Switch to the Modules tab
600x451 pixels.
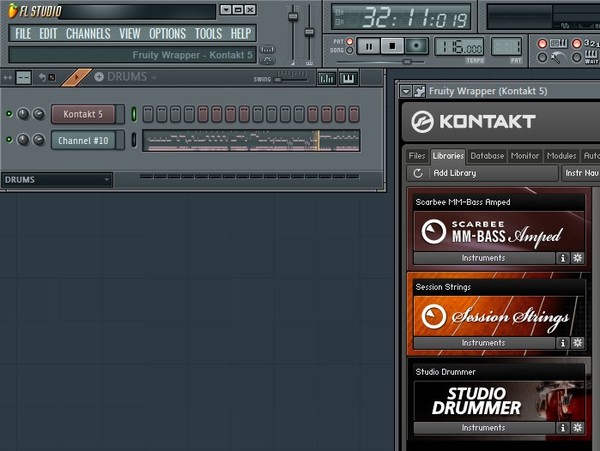561,156
